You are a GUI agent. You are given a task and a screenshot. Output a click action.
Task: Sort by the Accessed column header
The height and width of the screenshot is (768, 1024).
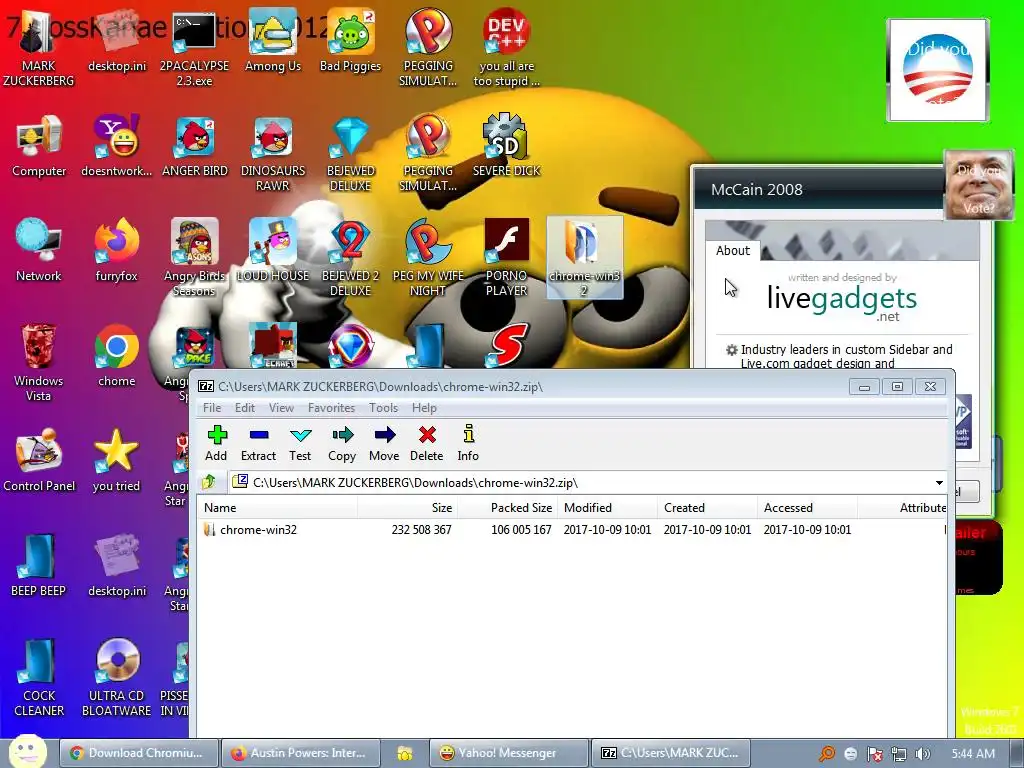point(807,507)
